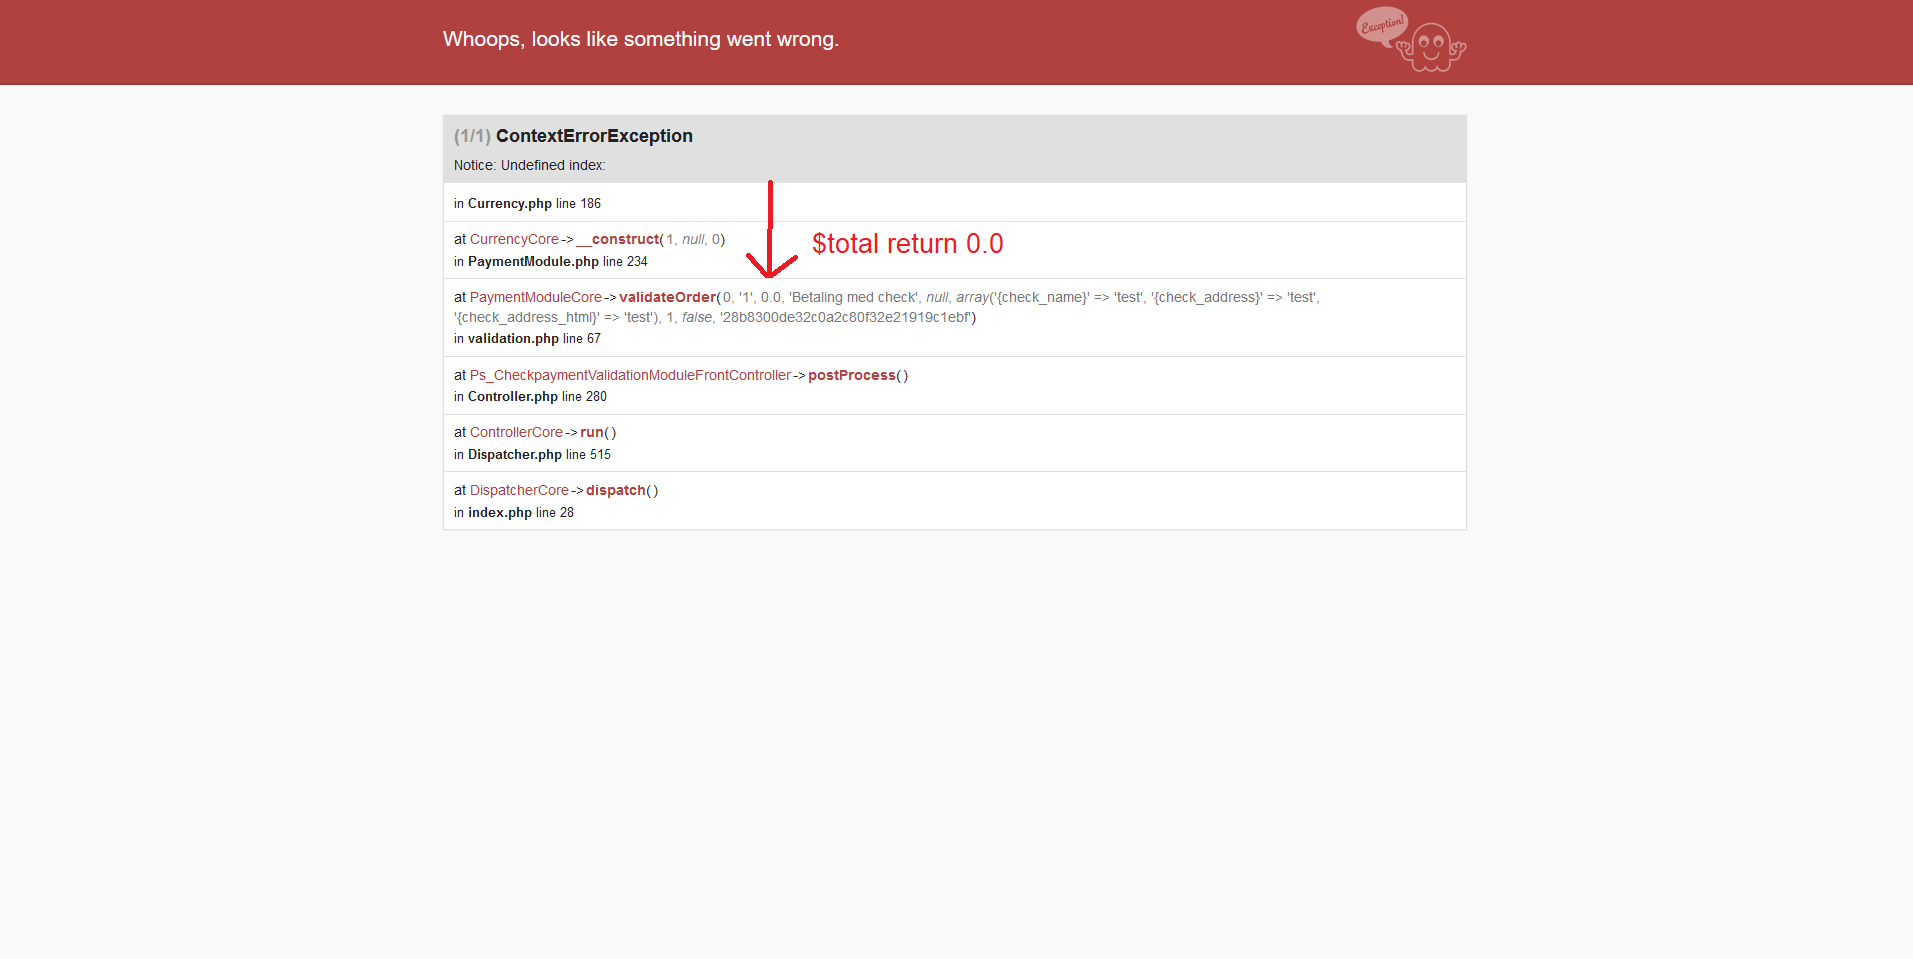
Task: Open the ControllerCore class link
Action: point(516,433)
